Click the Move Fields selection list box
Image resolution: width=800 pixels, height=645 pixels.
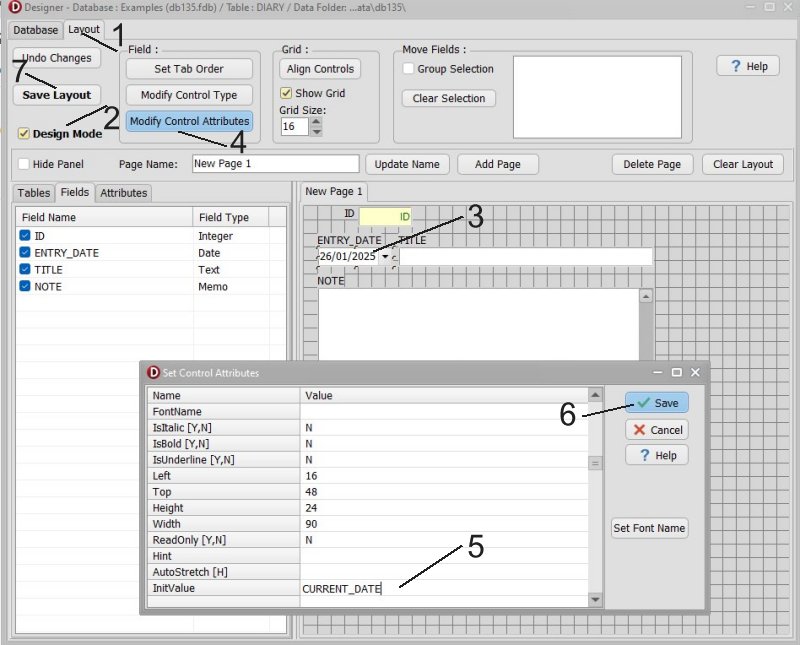(597, 97)
